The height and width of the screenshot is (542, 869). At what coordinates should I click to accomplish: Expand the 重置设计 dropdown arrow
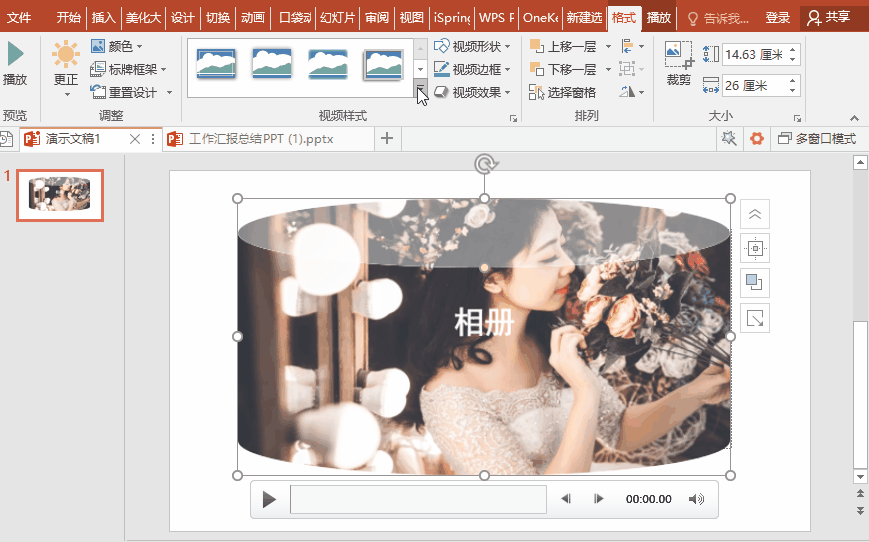tap(169, 93)
